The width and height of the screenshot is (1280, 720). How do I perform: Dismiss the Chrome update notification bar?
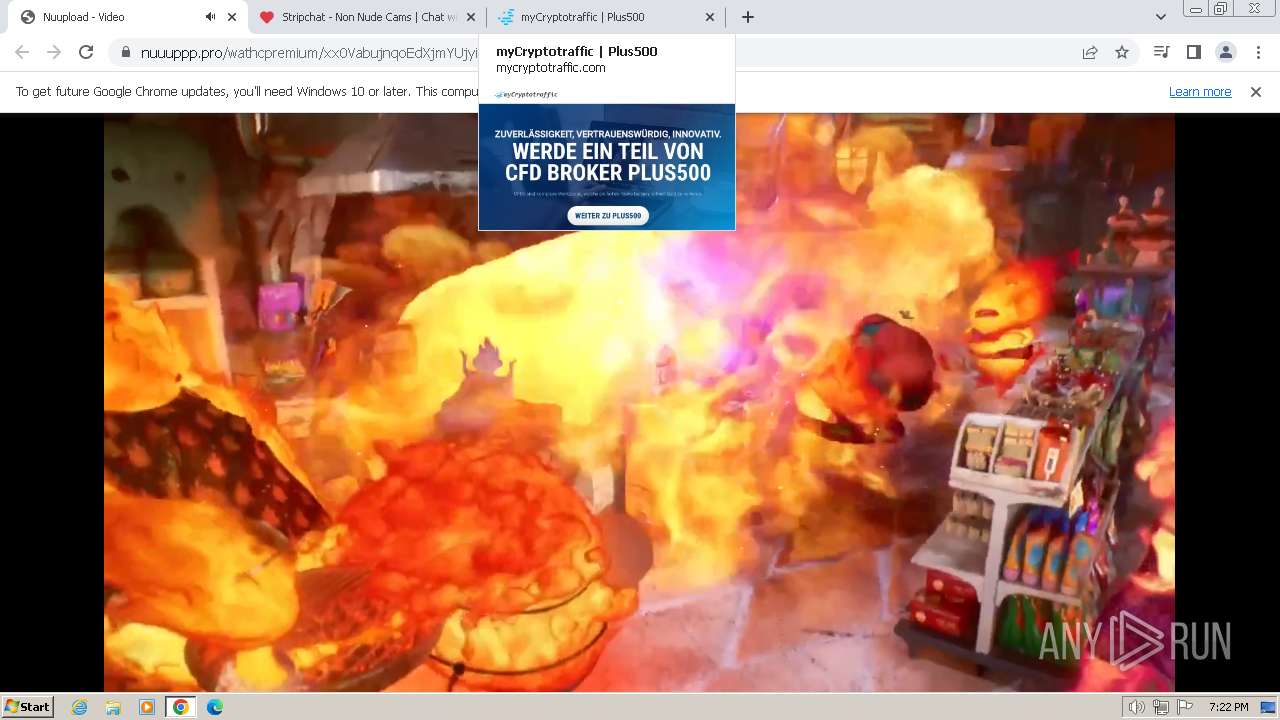1256,92
